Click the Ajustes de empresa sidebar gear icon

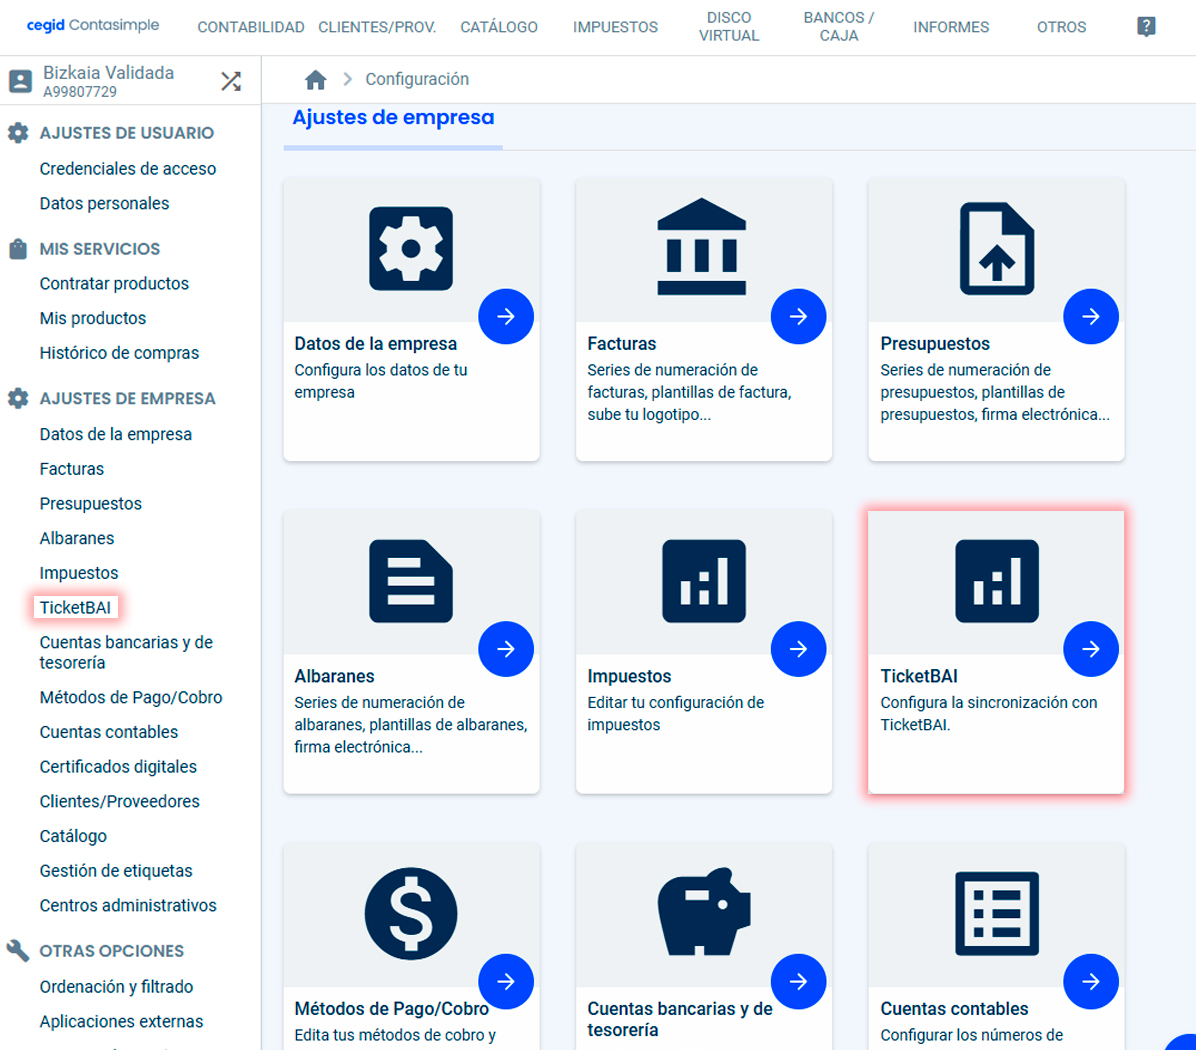[x=18, y=398]
